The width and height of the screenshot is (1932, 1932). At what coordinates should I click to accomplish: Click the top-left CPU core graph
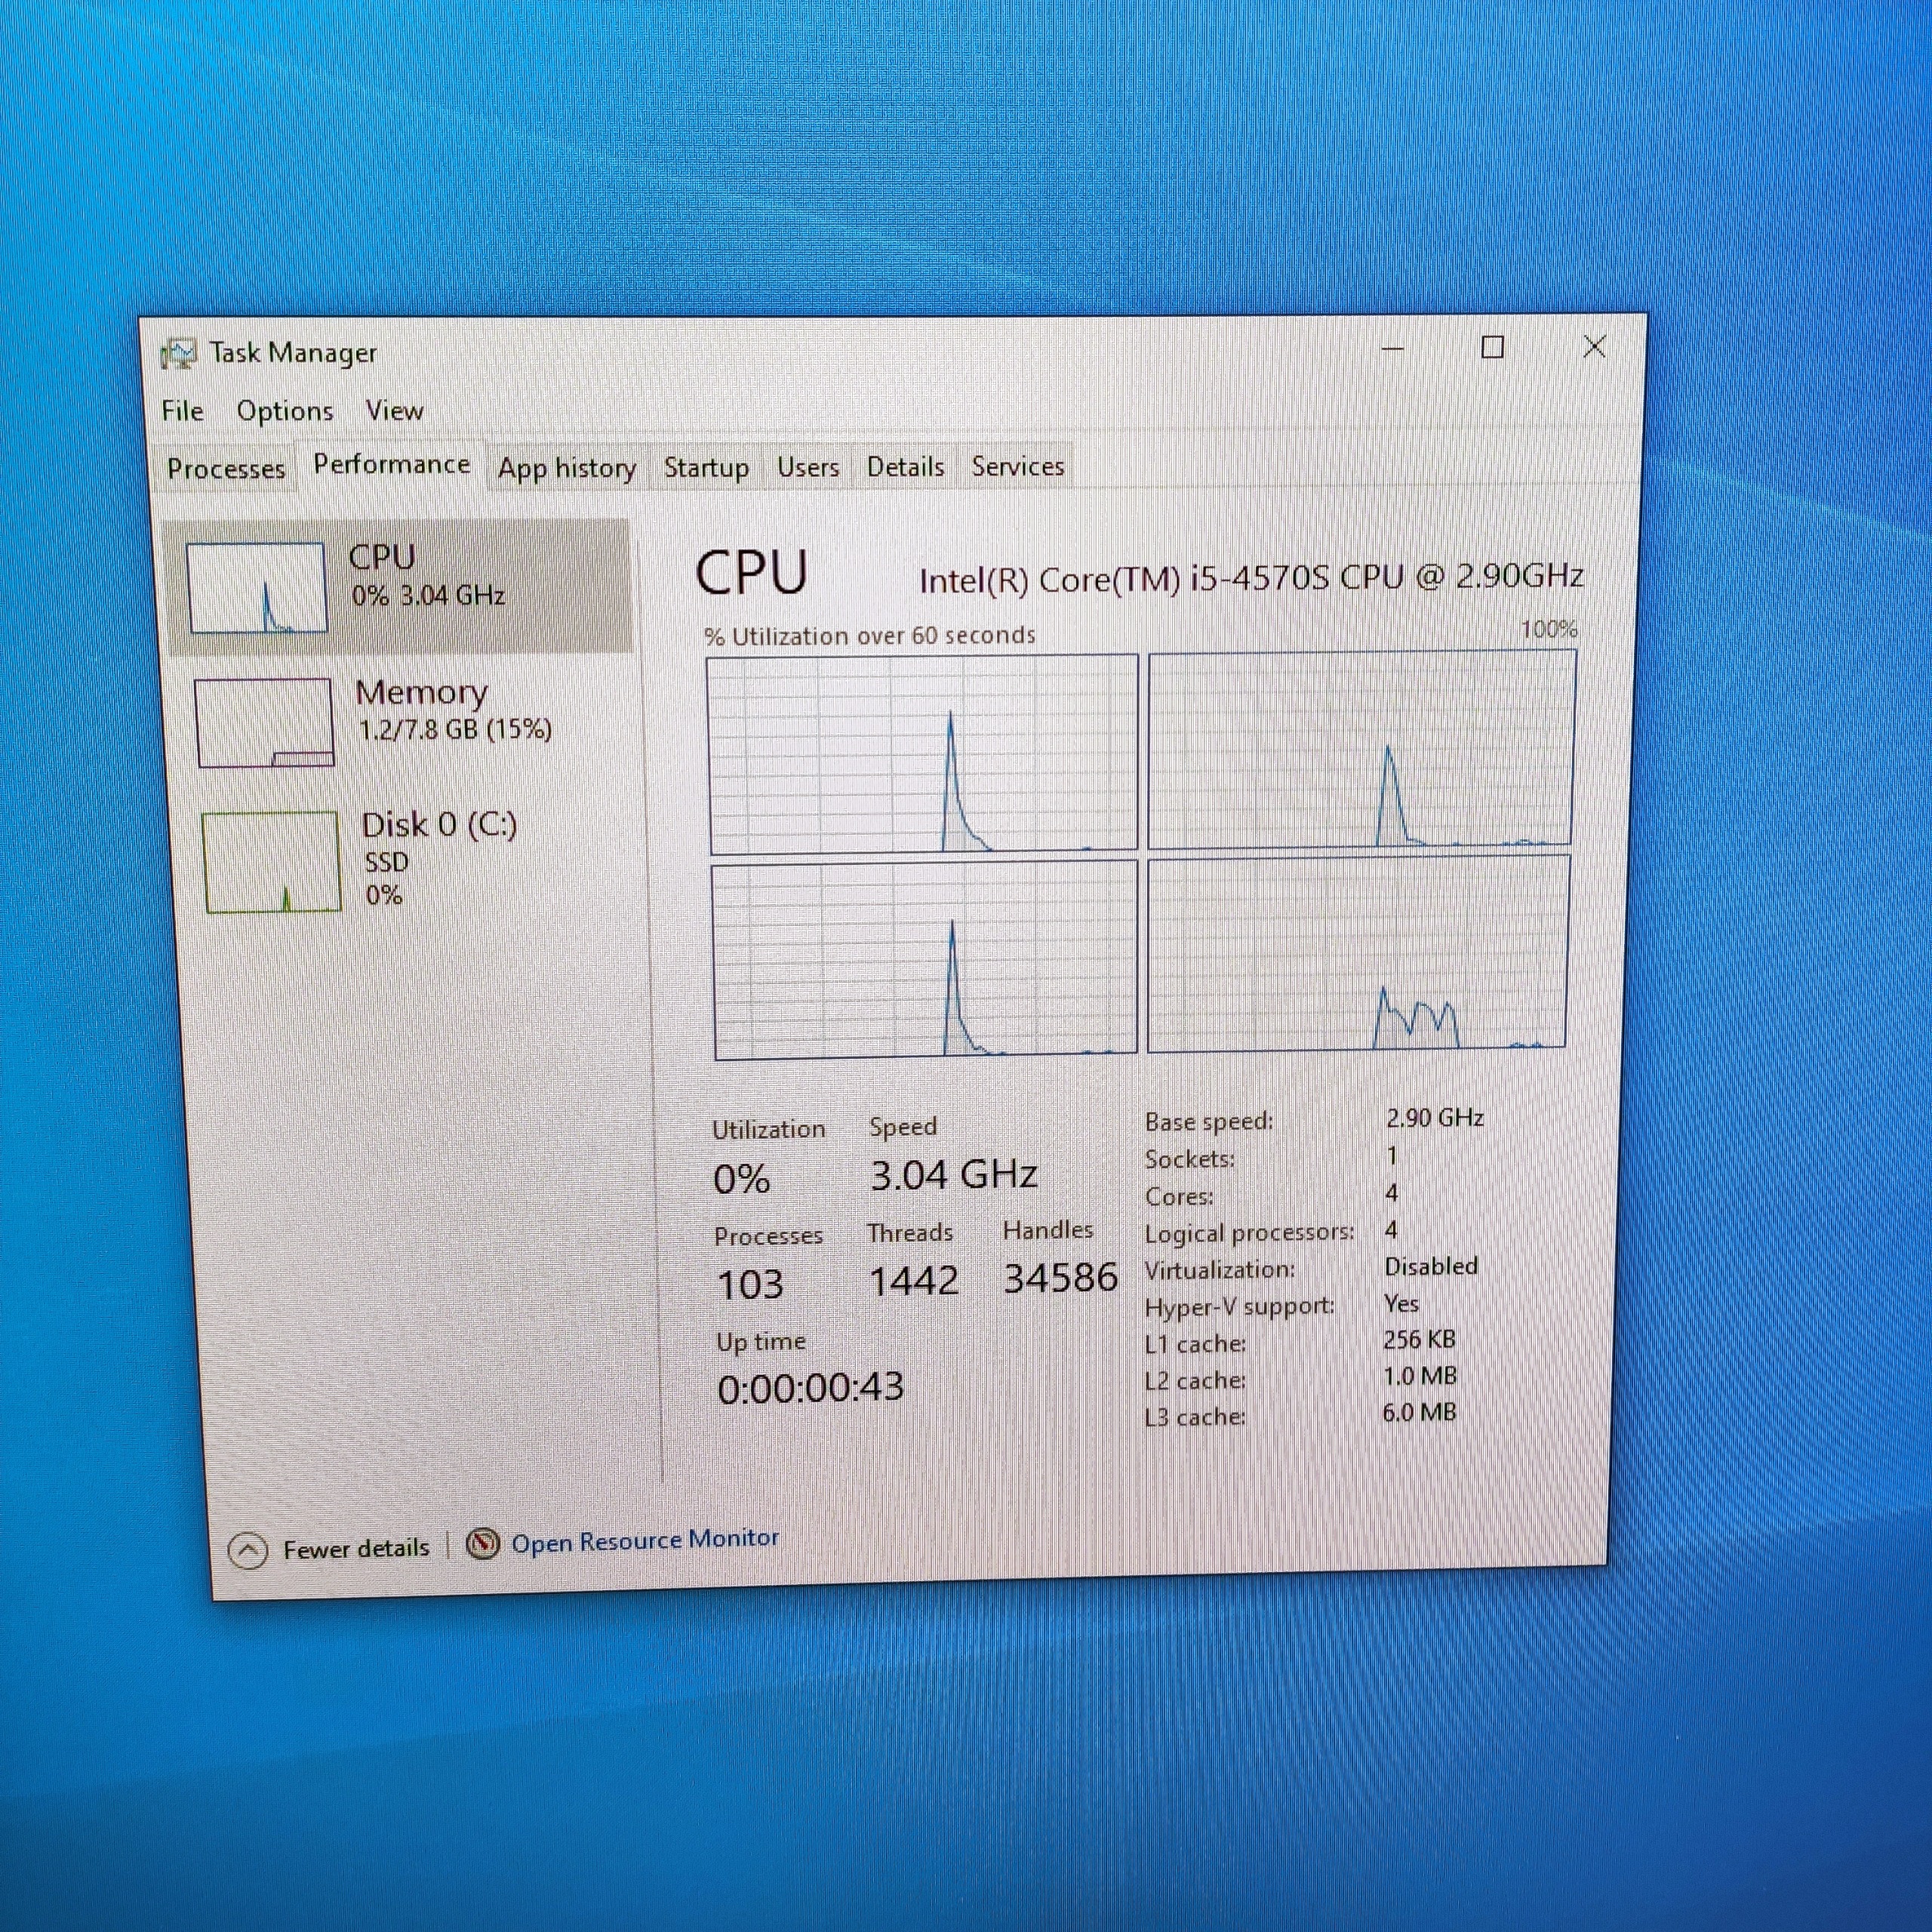point(922,754)
